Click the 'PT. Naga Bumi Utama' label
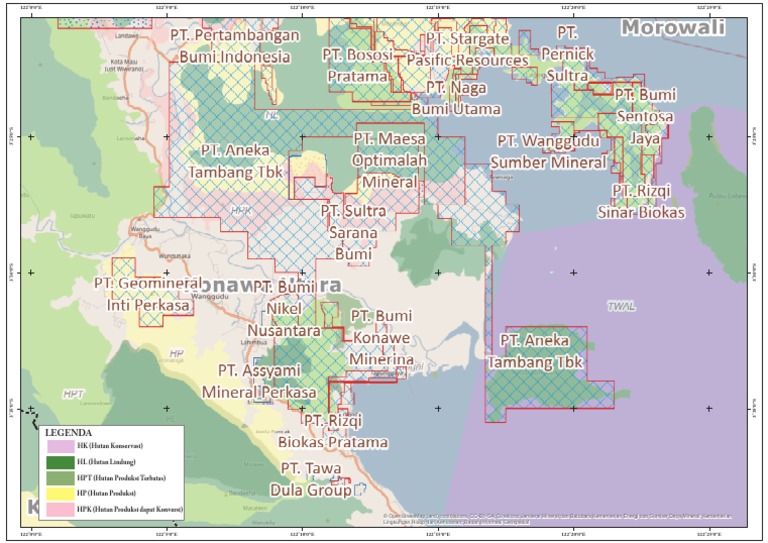768x543 pixels. coord(456,98)
